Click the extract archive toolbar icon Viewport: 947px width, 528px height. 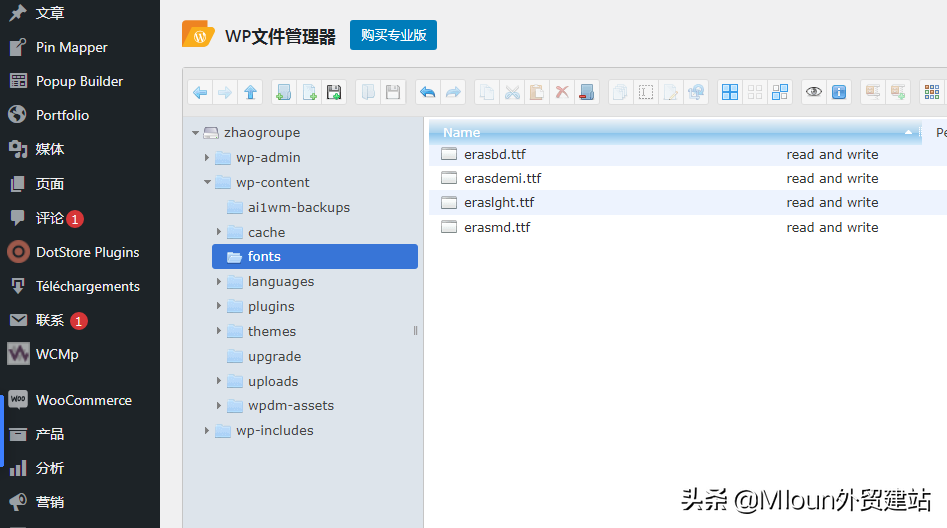[873, 92]
